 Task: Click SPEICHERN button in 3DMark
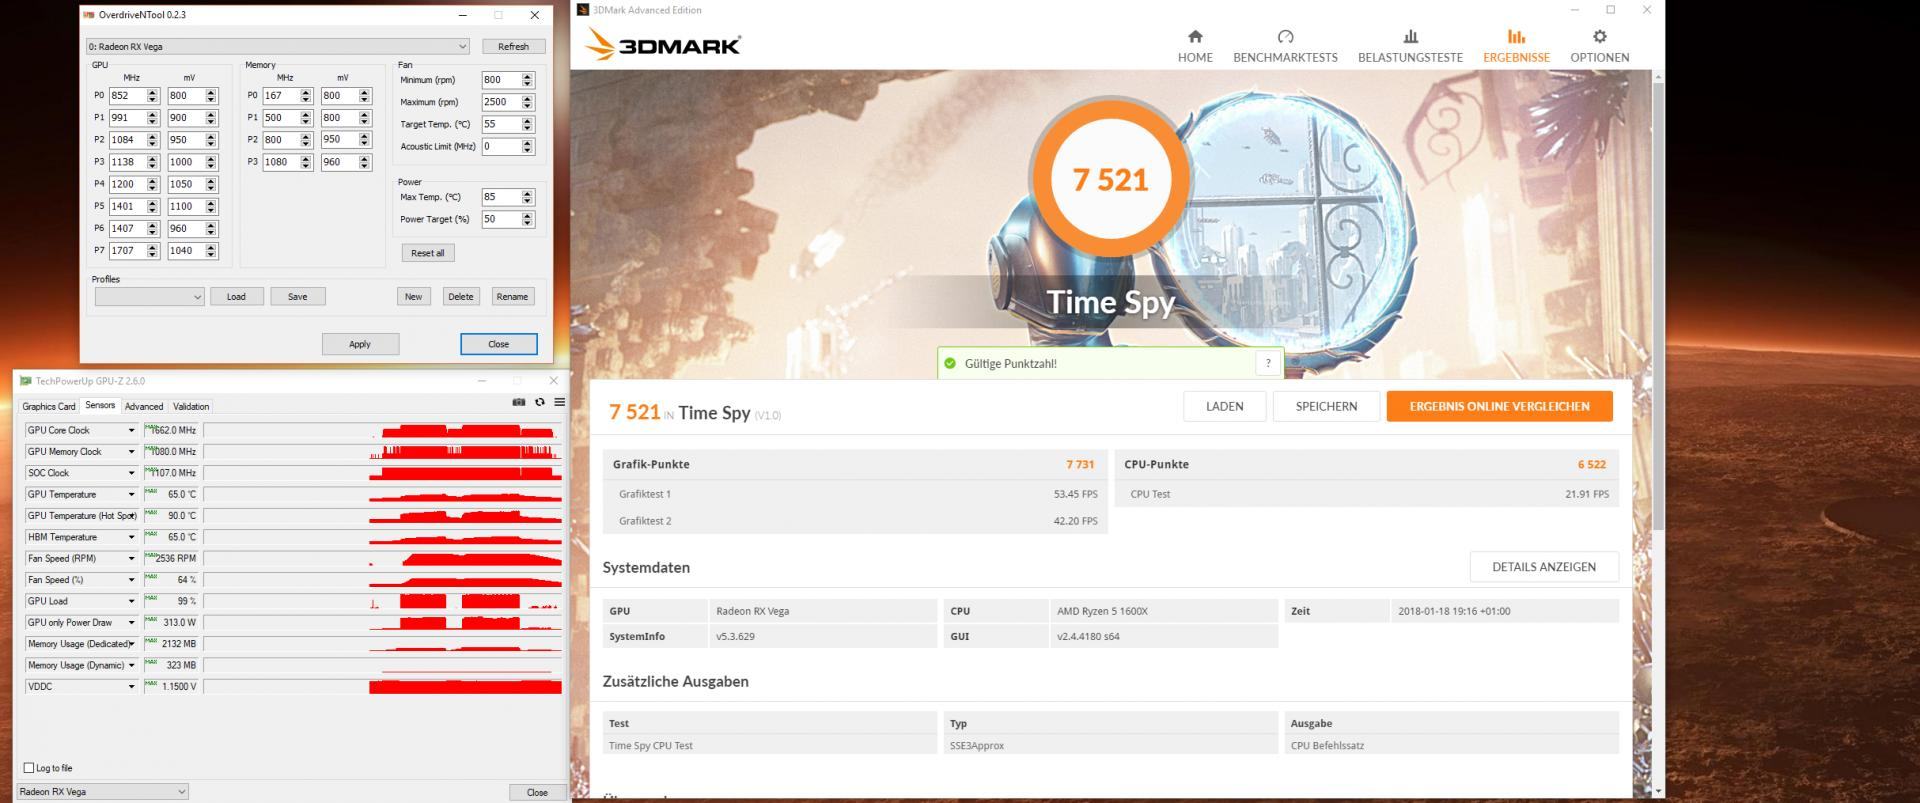click(x=1326, y=406)
